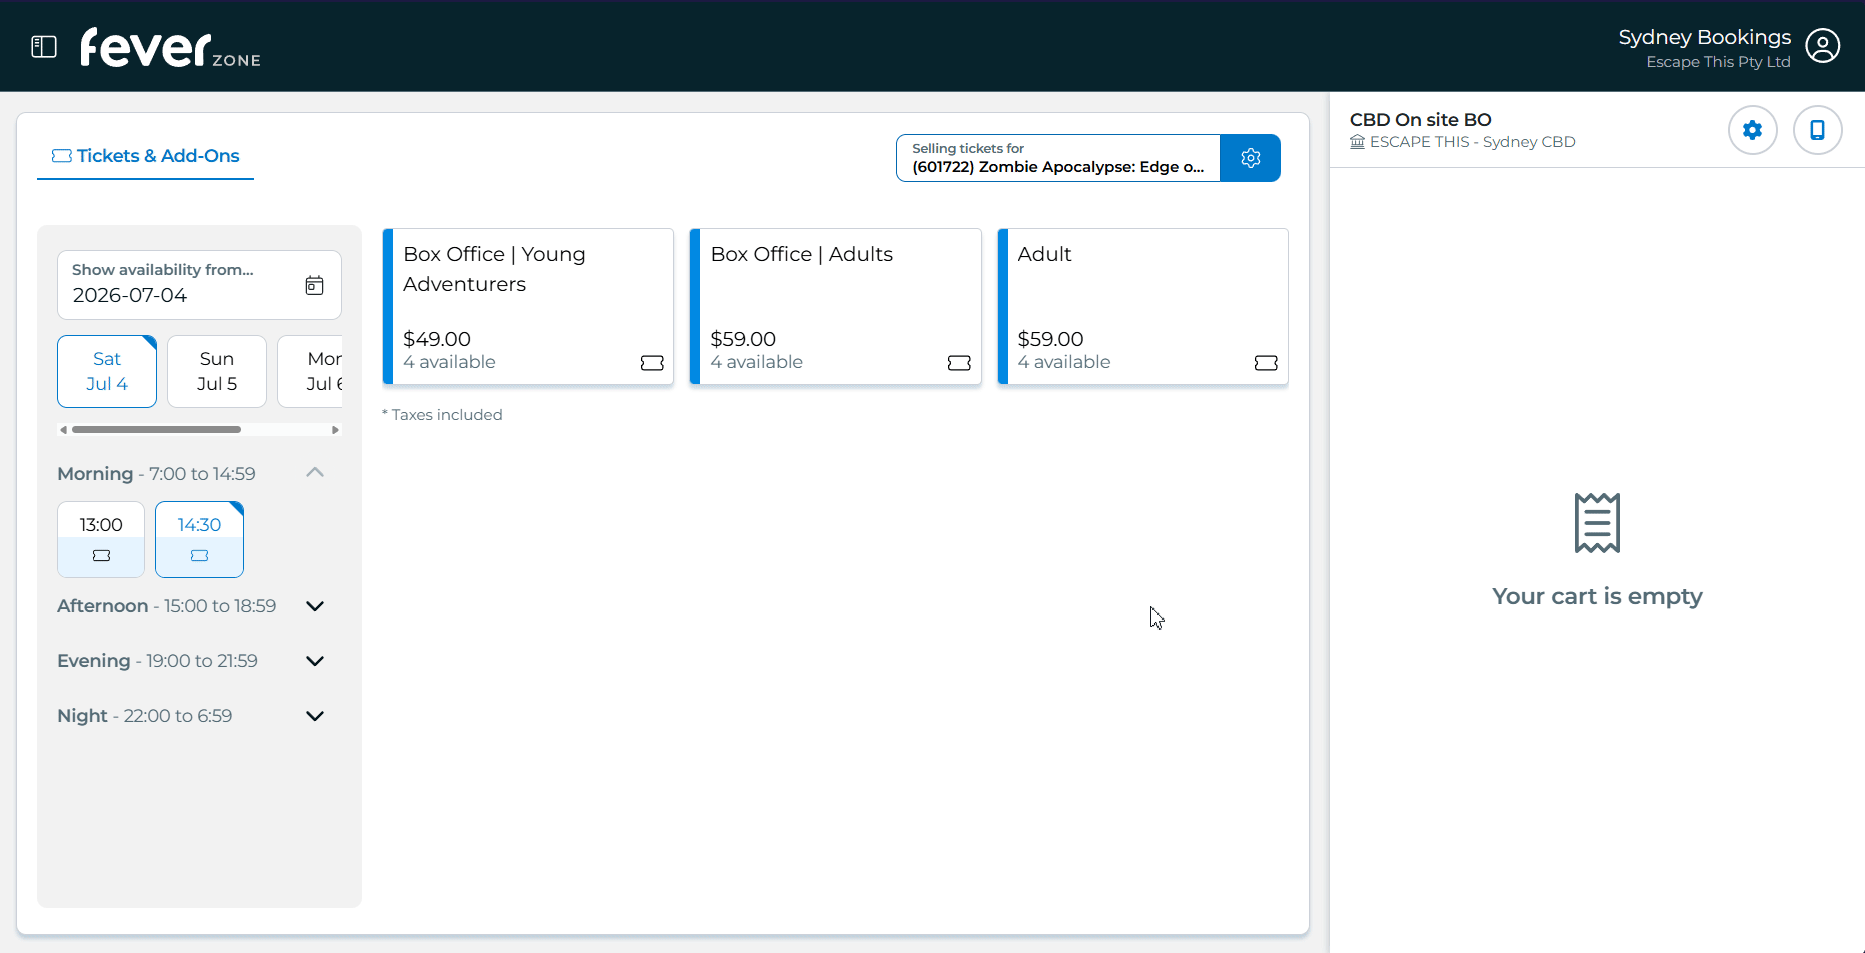This screenshot has width=1865, height=953.
Task: Expand the Evening time section
Action: click(x=315, y=661)
